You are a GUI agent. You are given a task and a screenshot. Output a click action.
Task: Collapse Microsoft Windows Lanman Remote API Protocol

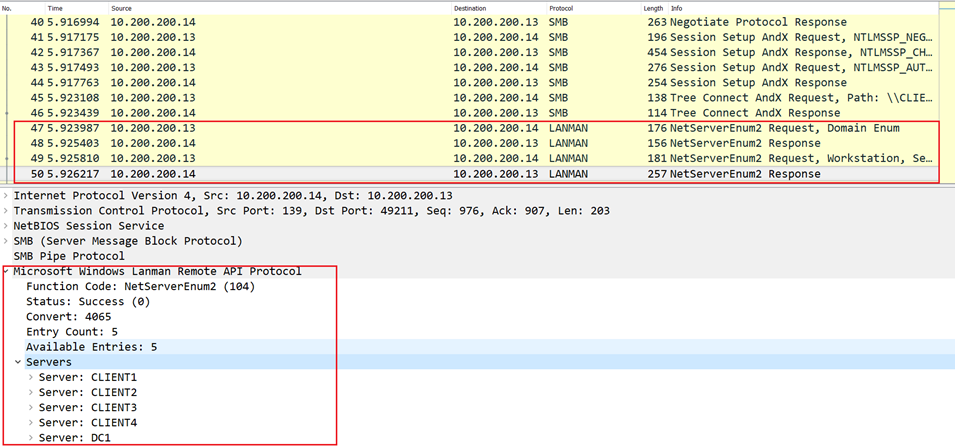point(7,271)
